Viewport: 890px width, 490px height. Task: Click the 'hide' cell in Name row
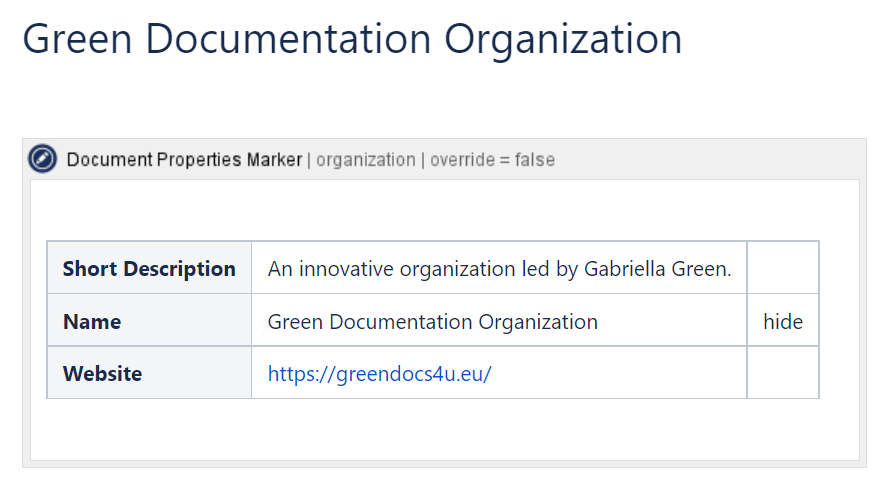tap(782, 322)
